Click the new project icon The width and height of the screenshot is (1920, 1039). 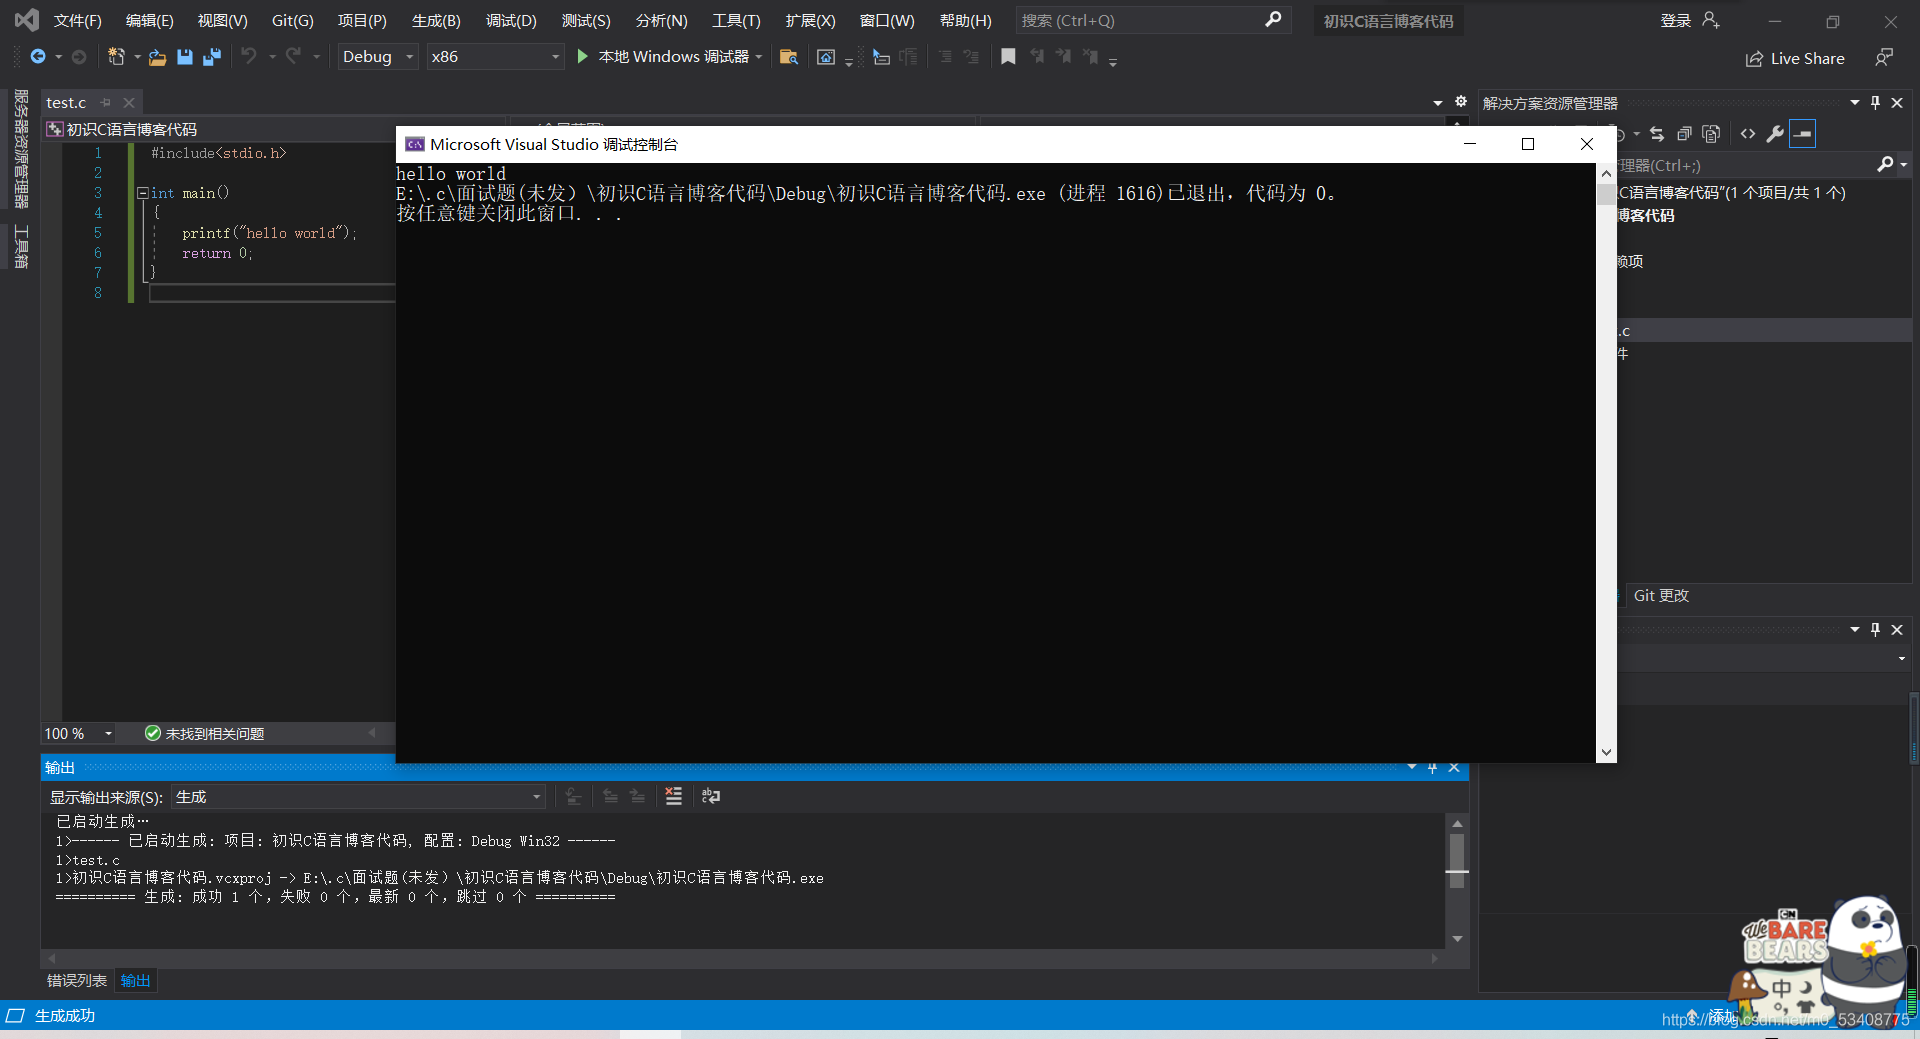pyautogui.click(x=116, y=57)
